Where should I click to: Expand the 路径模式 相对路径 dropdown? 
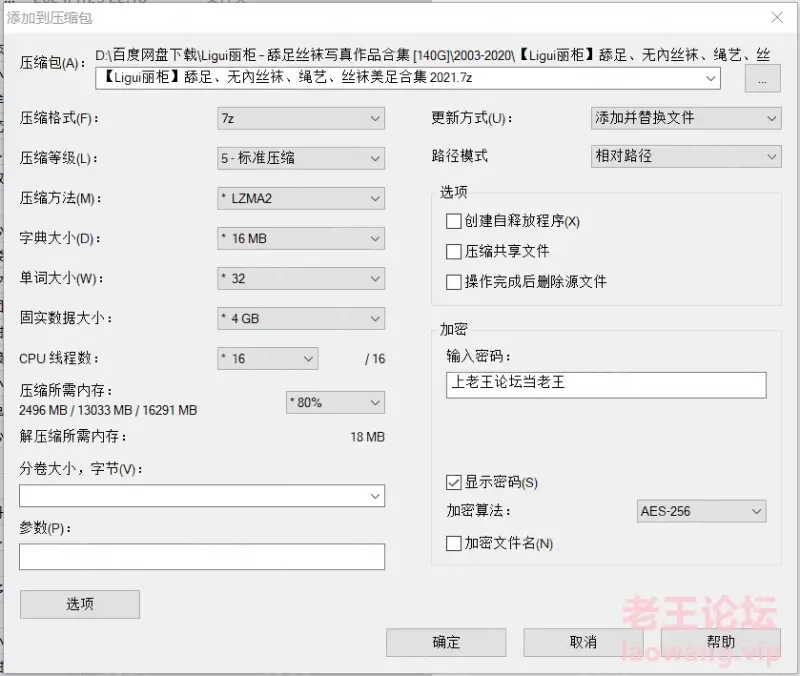[x=686, y=156]
